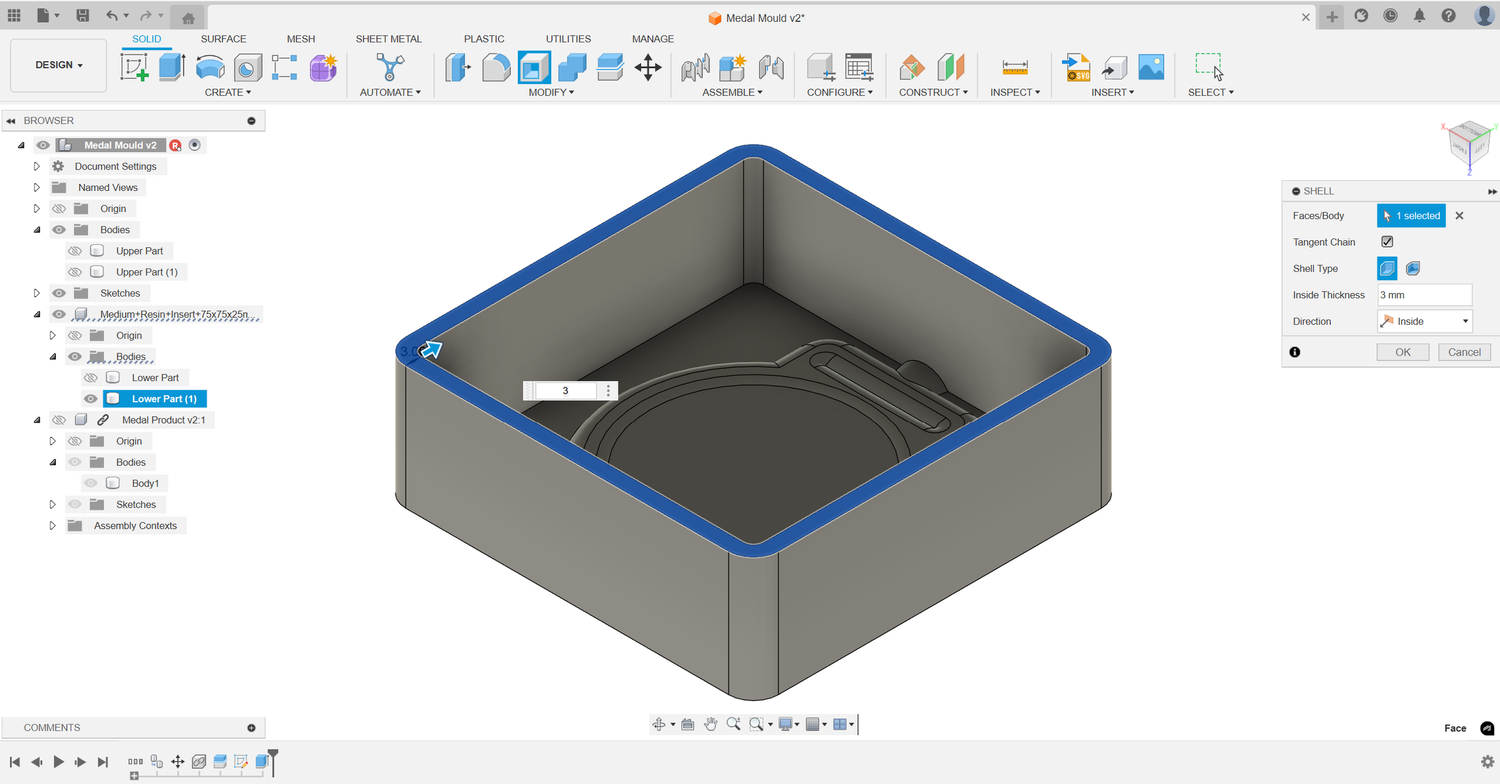This screenshot has height=784, width=1500.
Task: Click the Insert SVG icon
Action: (1076, 67)
